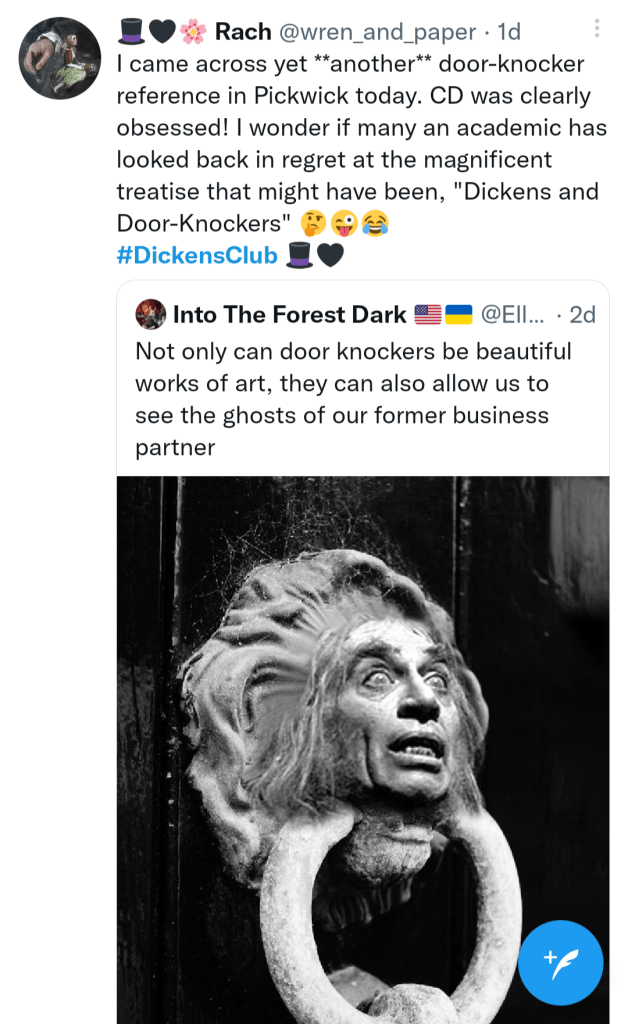Click the "2d" timestamp on quoted tweet
The height and width of the screenshot is (1024, 628).
(581, 315)
